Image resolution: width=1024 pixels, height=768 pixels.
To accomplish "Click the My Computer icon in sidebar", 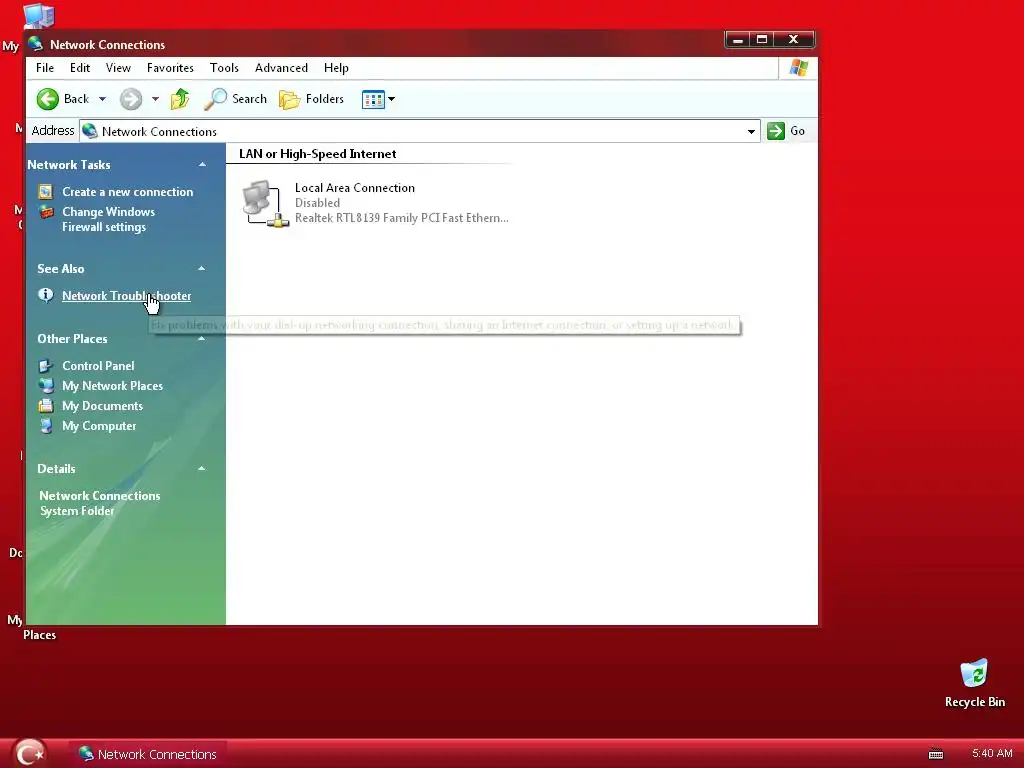I will 46,426.
